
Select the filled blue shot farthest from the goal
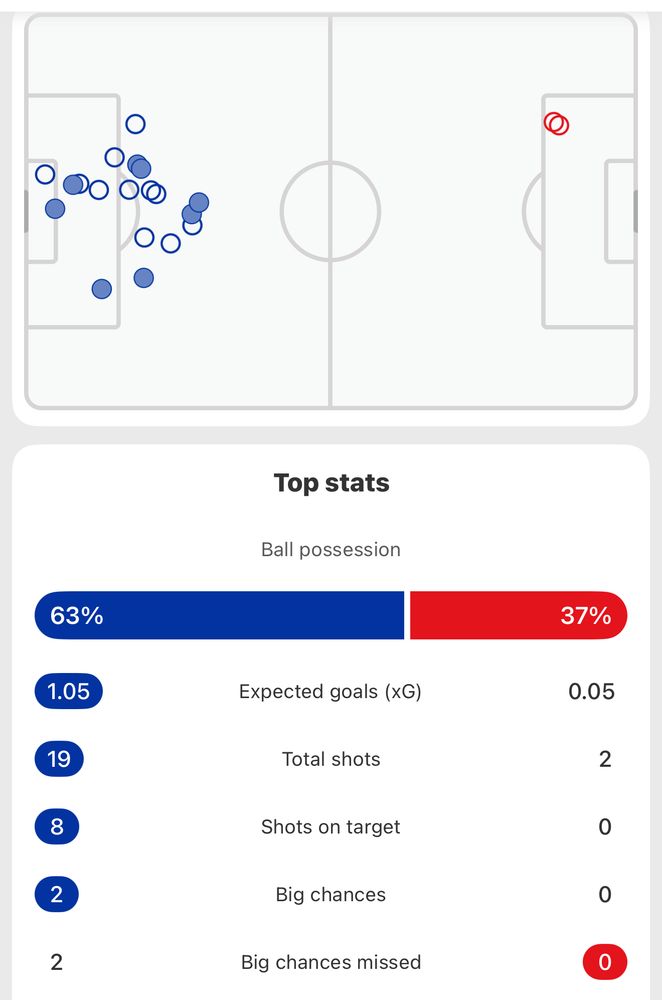199,203
